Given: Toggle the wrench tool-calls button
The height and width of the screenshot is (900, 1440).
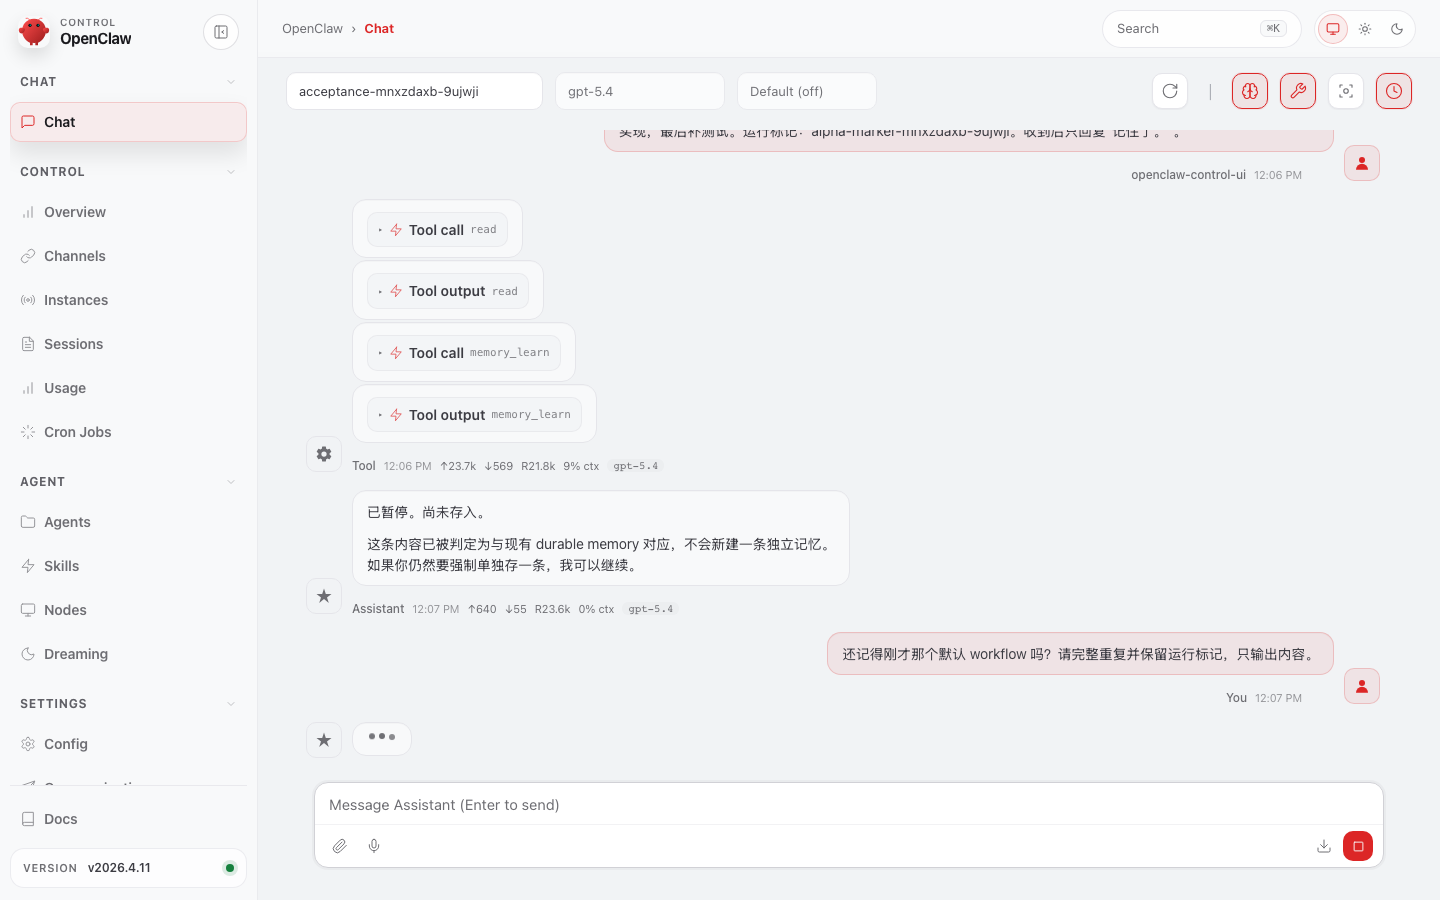Looking at the screenshot, I should coord(1298,91).
